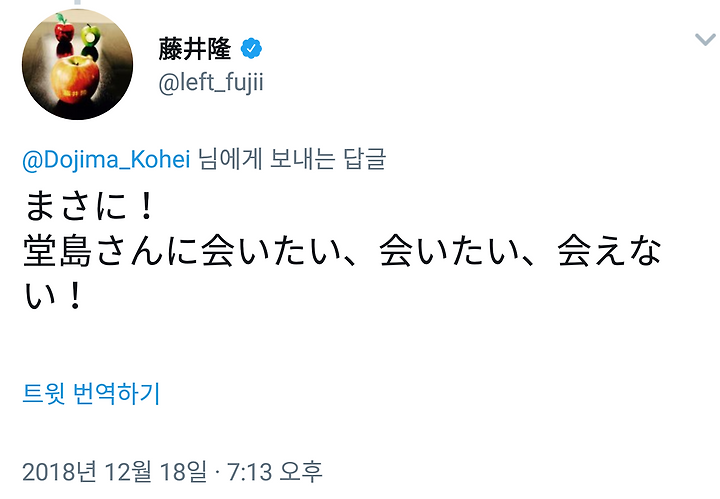The image size is (720, 499).
Task: Click the green apple in avatar
Action: [91, 35]
